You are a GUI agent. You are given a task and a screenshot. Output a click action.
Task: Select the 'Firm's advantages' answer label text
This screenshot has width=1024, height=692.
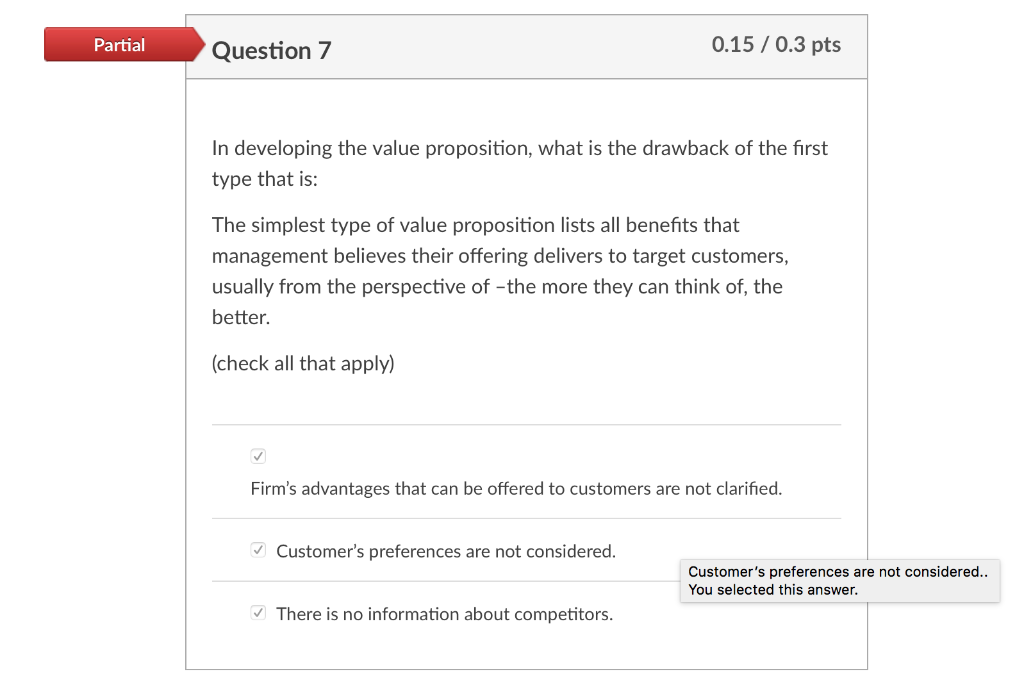(516, 489)
